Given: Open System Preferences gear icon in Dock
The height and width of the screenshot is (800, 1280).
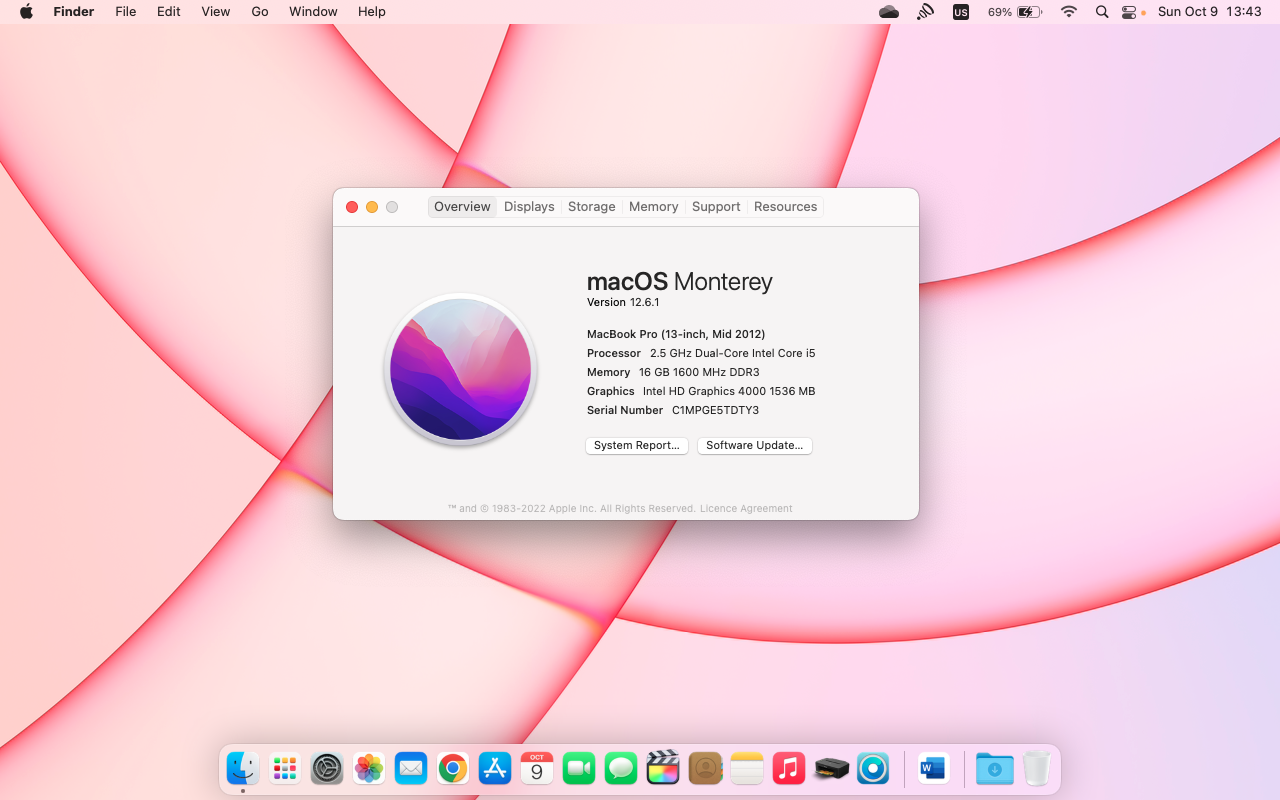Looking at the screenshot, I should (x=327, y=768).
